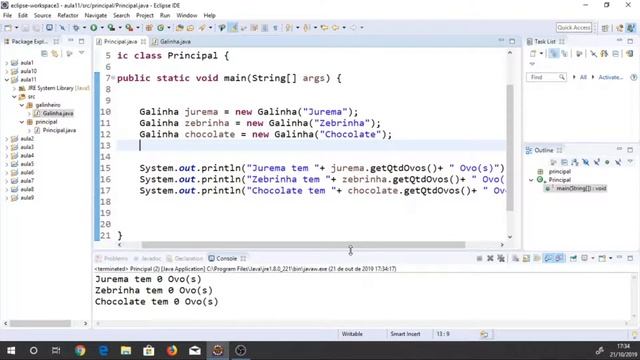Image resolution: width=640 pixels, height=360 pixels.
Task: Click the Mail envelope icon in taskbar
Action: pyautogui.click(x=195, y=350)
